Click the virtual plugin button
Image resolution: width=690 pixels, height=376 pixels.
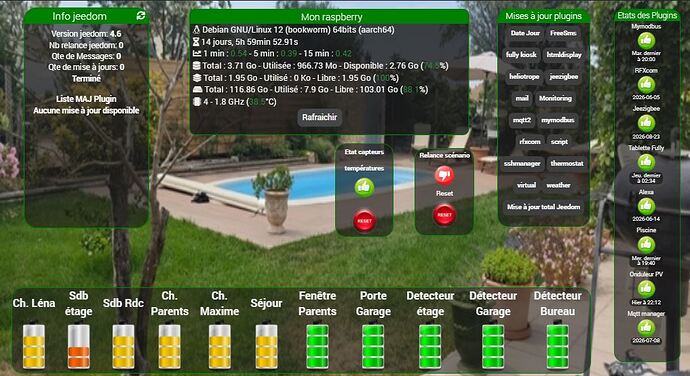(526, 185)
